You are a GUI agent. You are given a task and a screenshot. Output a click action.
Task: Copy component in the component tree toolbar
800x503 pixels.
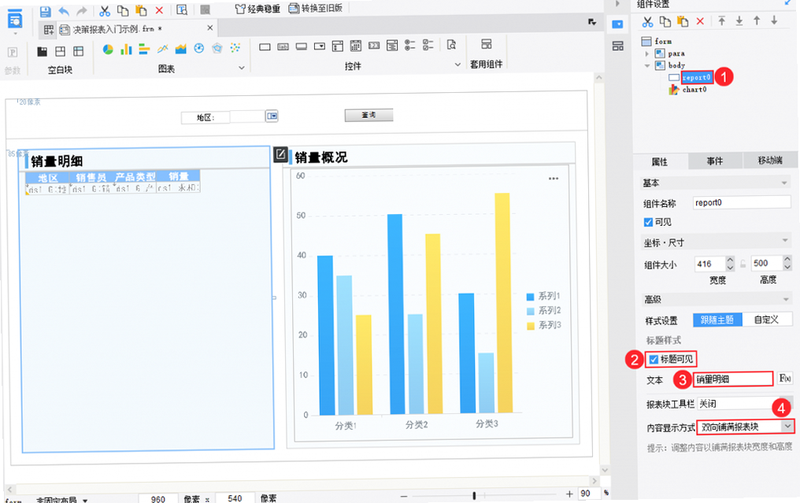[x=665, y=21]
